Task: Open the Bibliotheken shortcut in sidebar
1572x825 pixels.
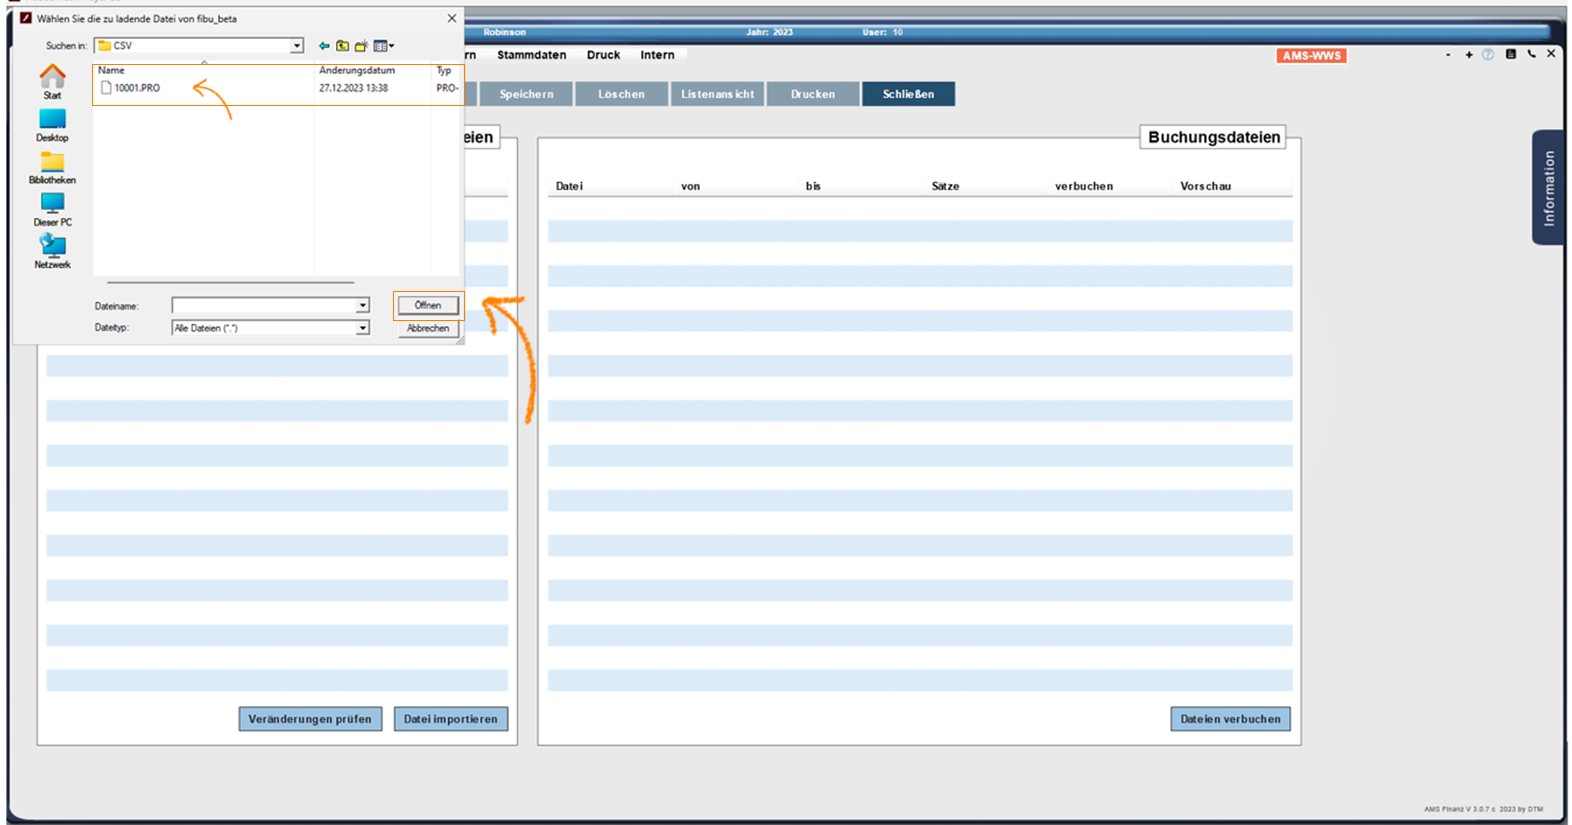Action: pos(52,167)
